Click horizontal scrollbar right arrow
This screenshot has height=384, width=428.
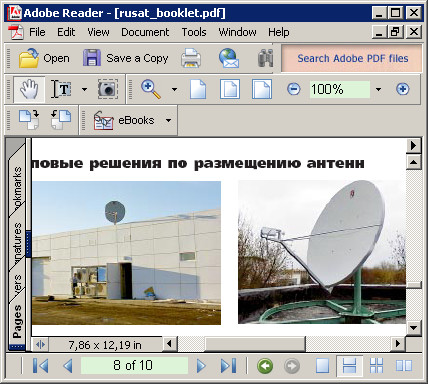[398, 344]
